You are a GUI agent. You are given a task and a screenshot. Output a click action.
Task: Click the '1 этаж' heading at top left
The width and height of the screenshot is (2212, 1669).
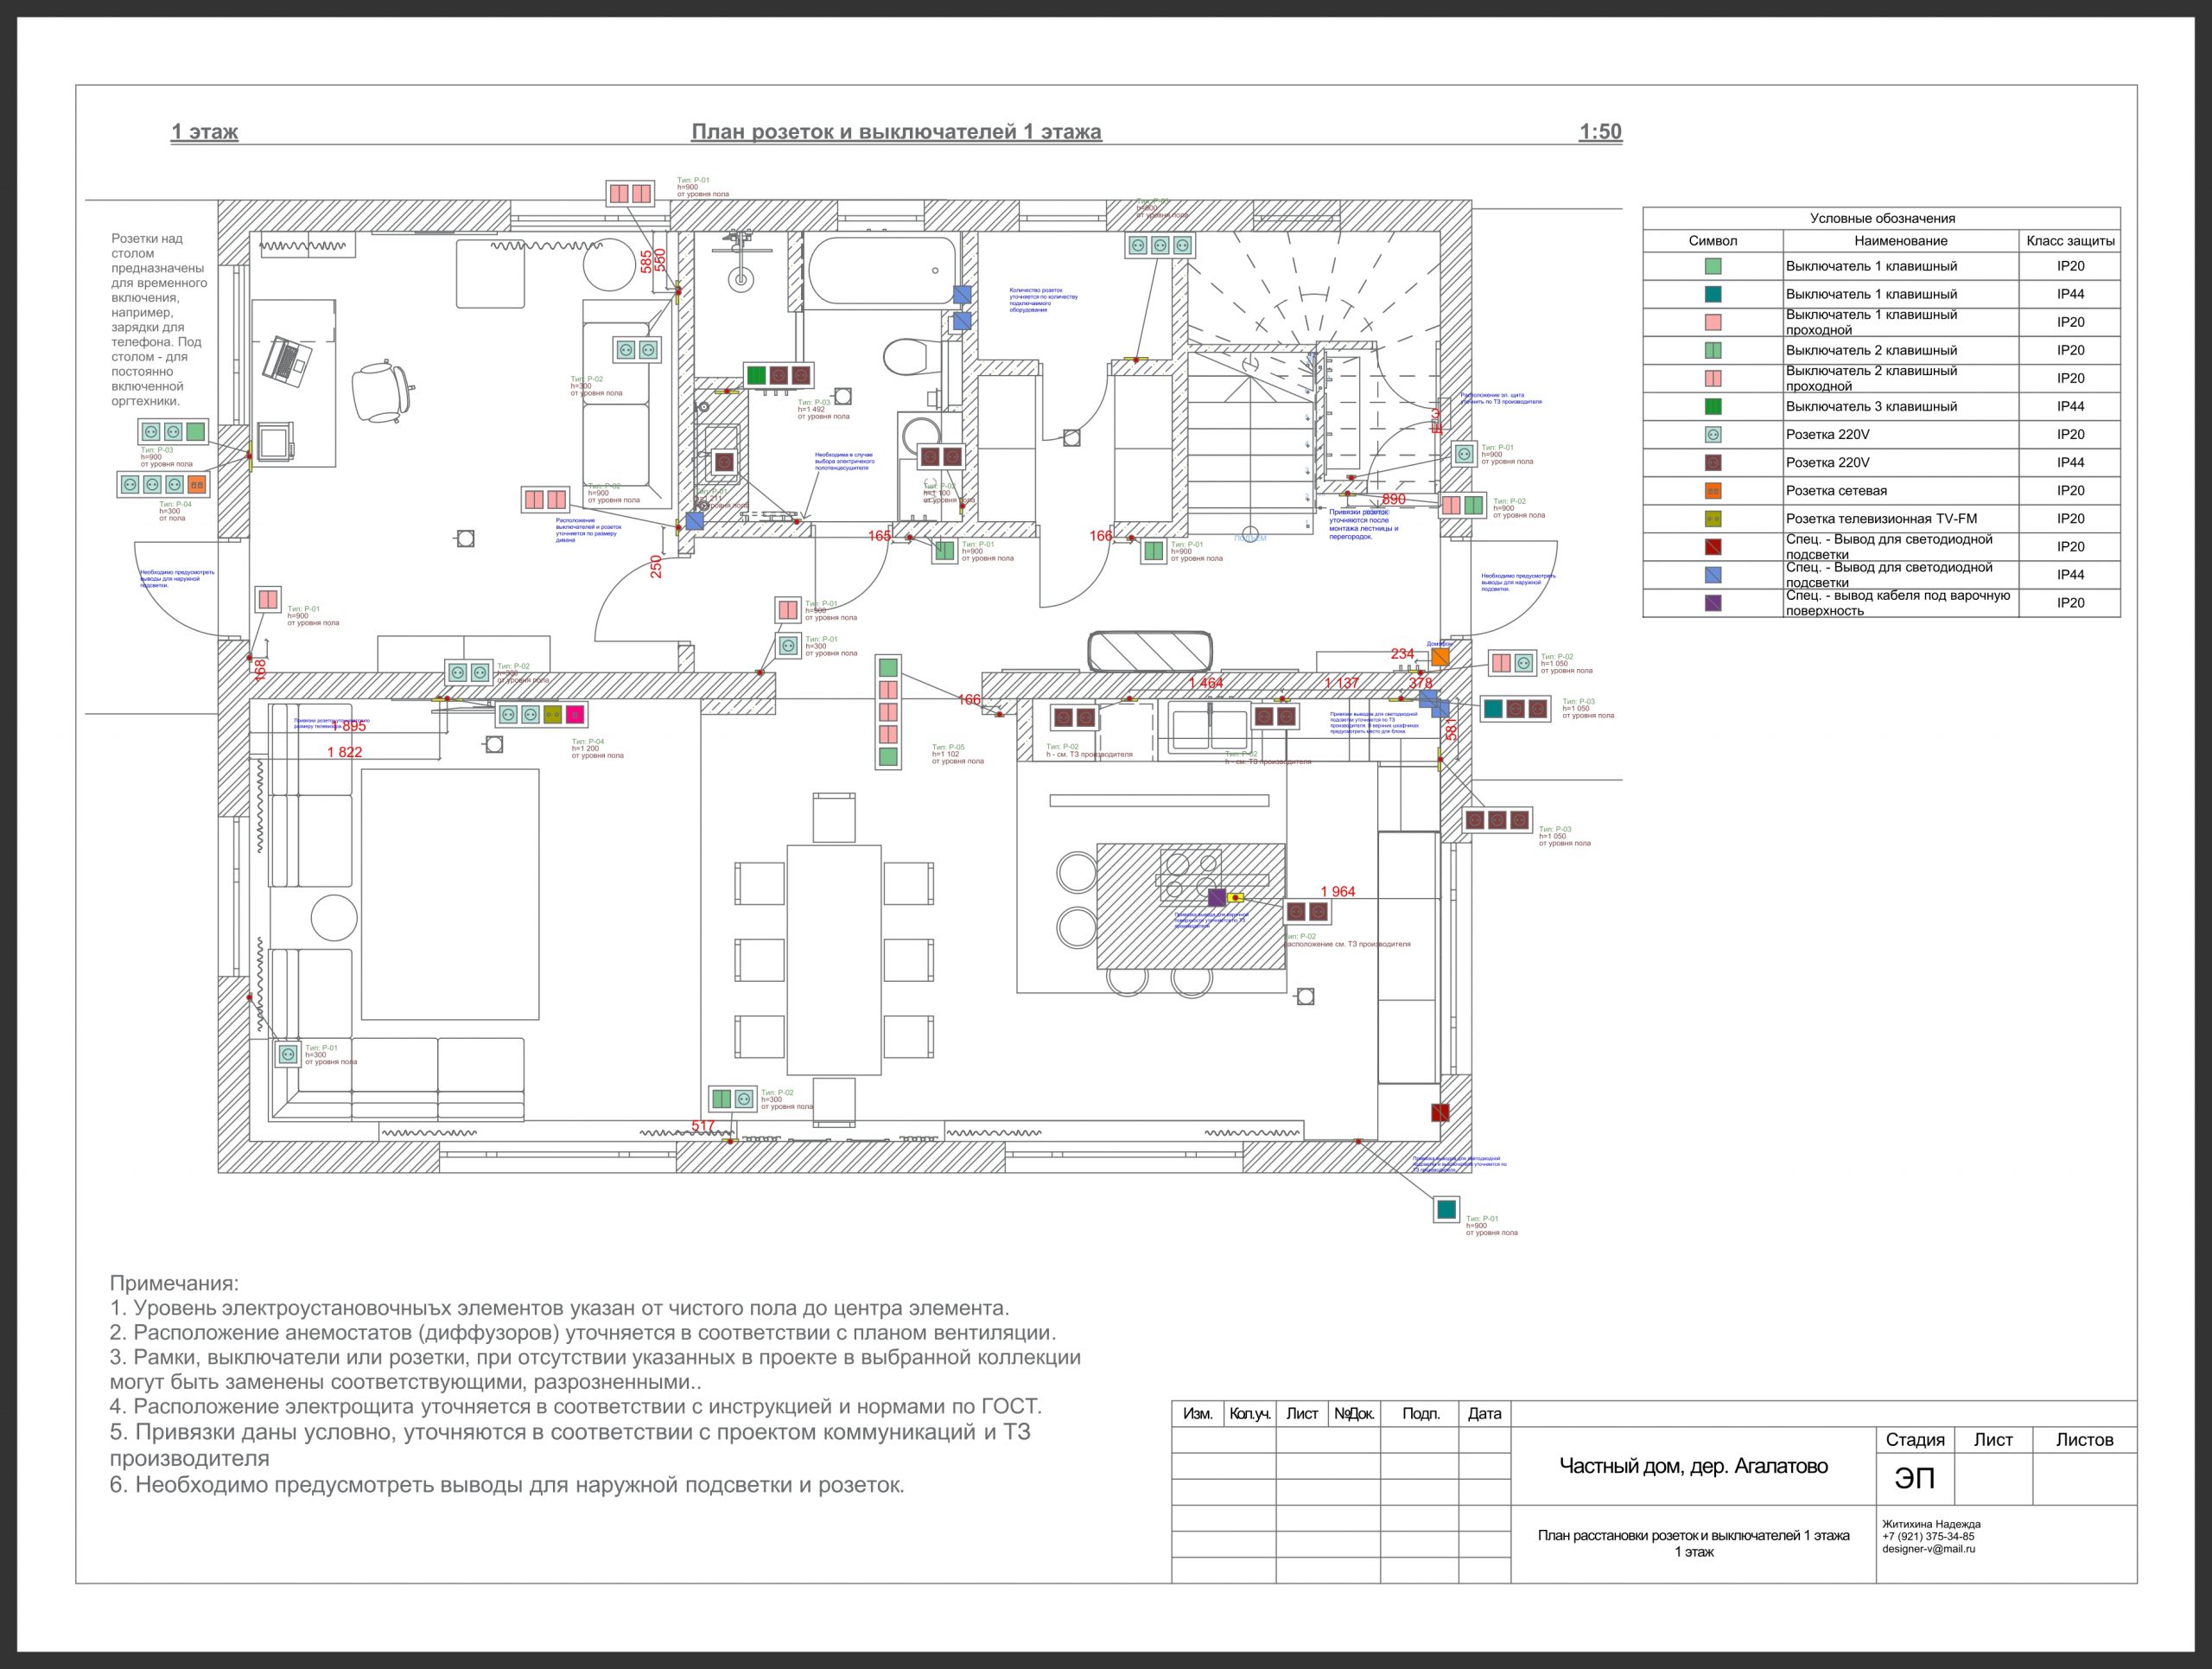(205, 132)
